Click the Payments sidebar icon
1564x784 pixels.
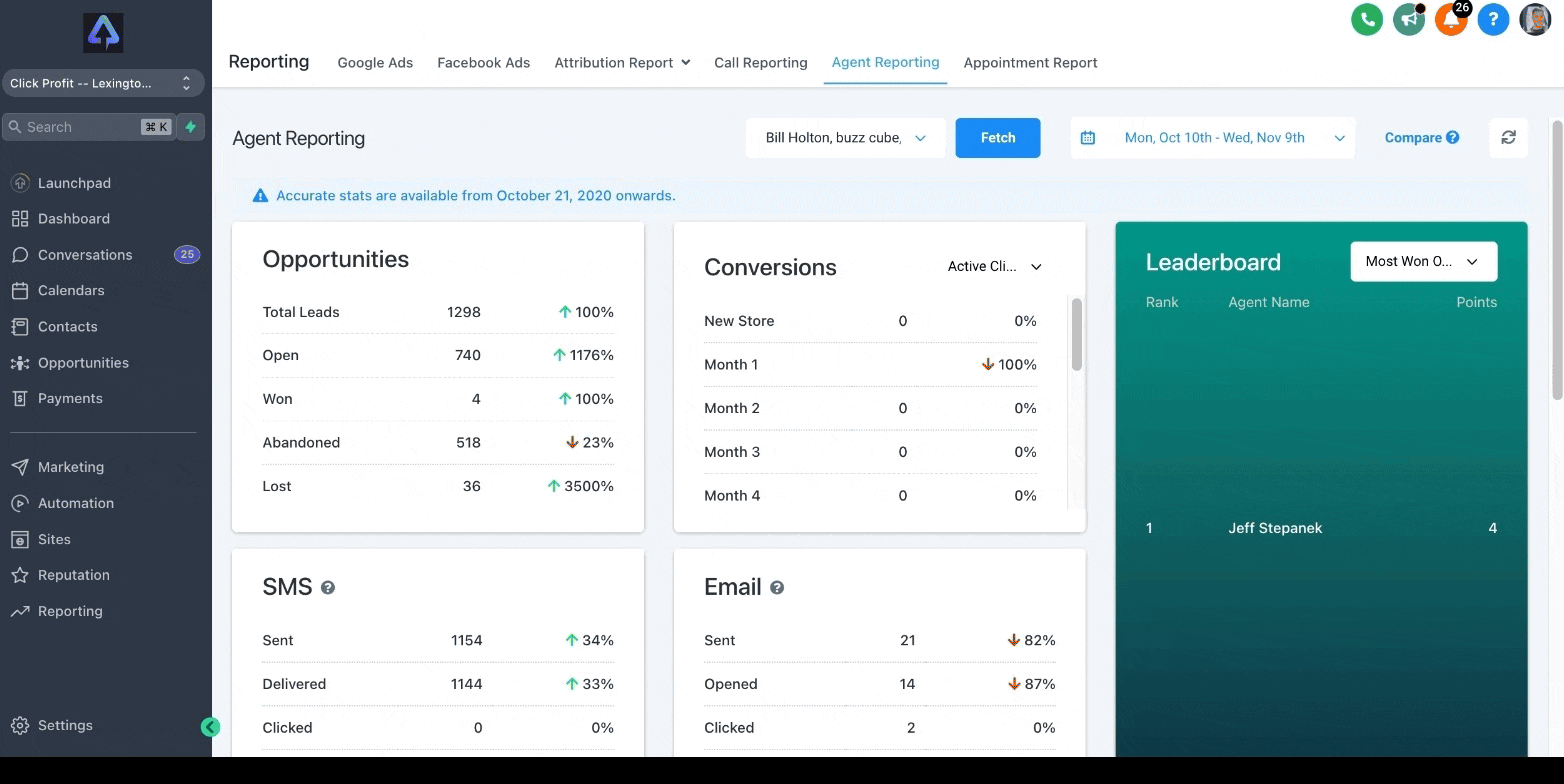pos(20,398)
